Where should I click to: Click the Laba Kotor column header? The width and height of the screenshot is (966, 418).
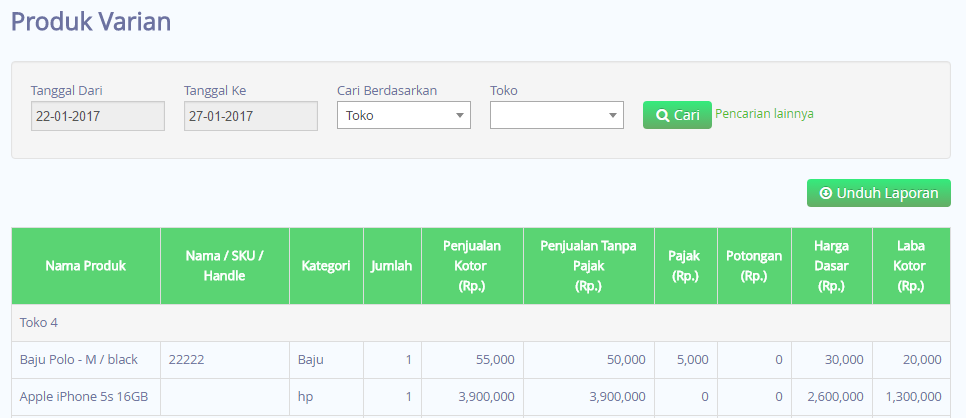click(911, 266)
